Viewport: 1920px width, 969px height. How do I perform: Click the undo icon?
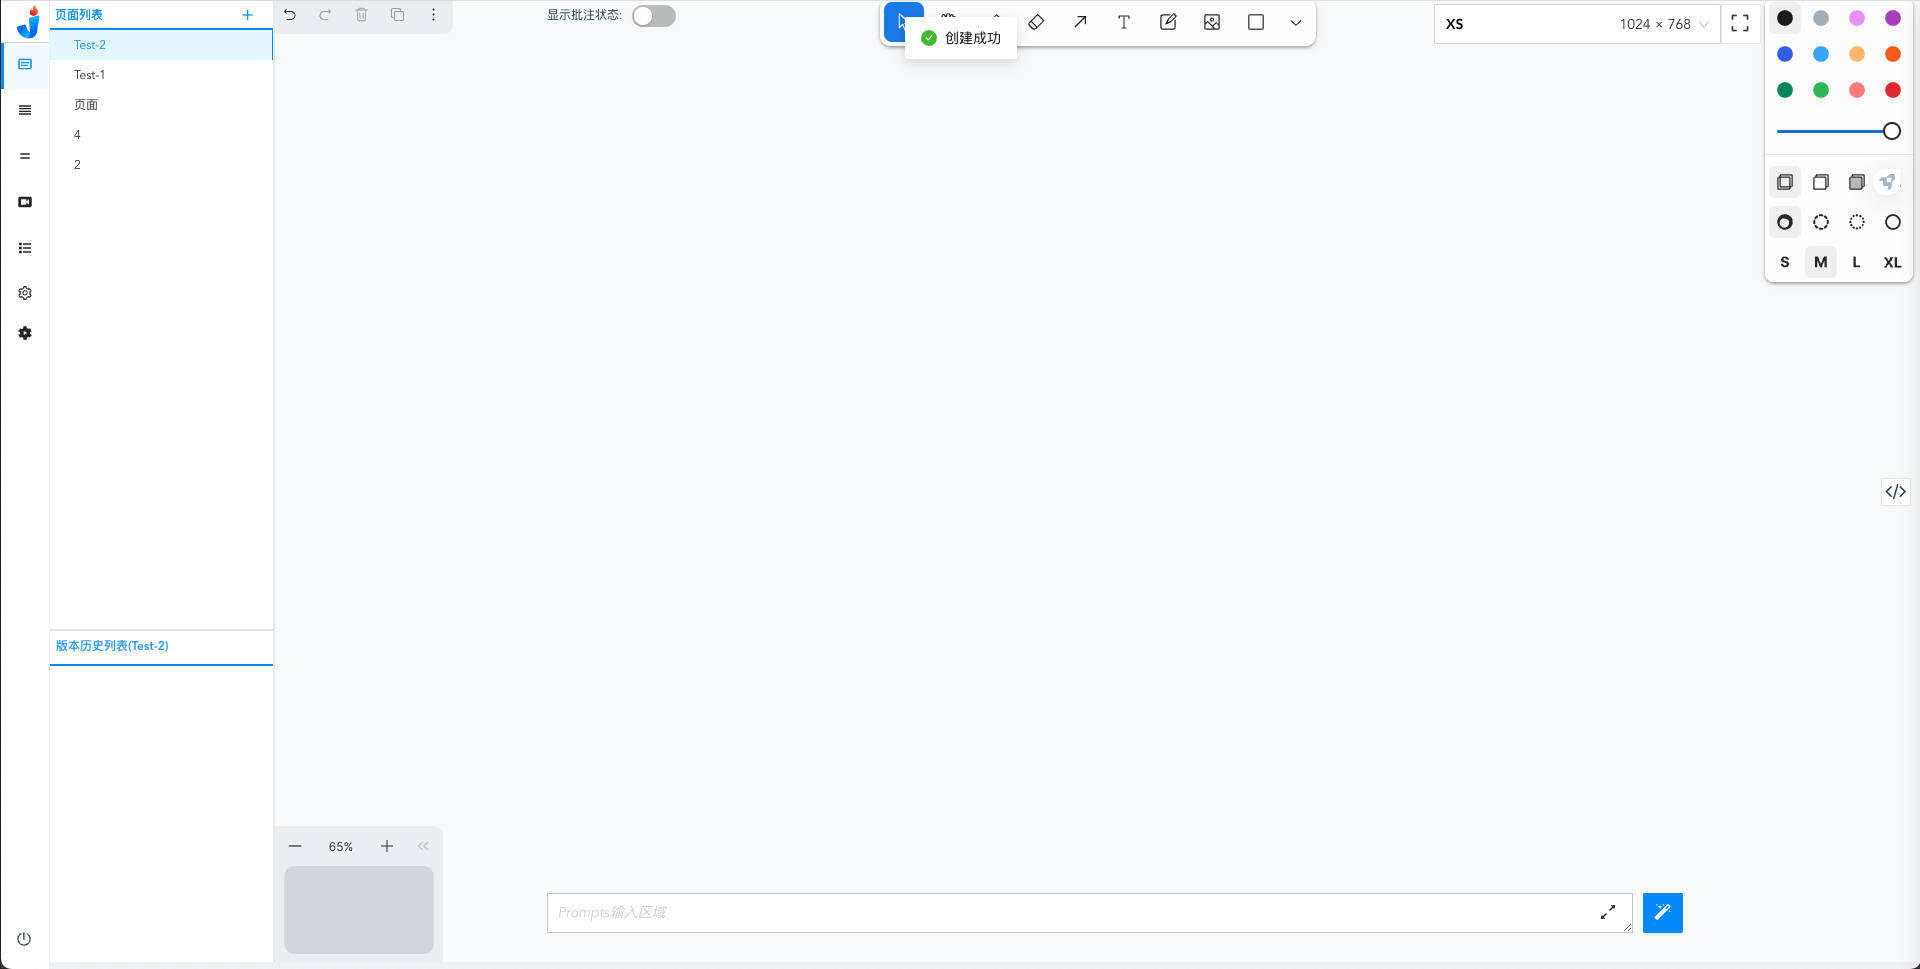(x=290, y=15)
